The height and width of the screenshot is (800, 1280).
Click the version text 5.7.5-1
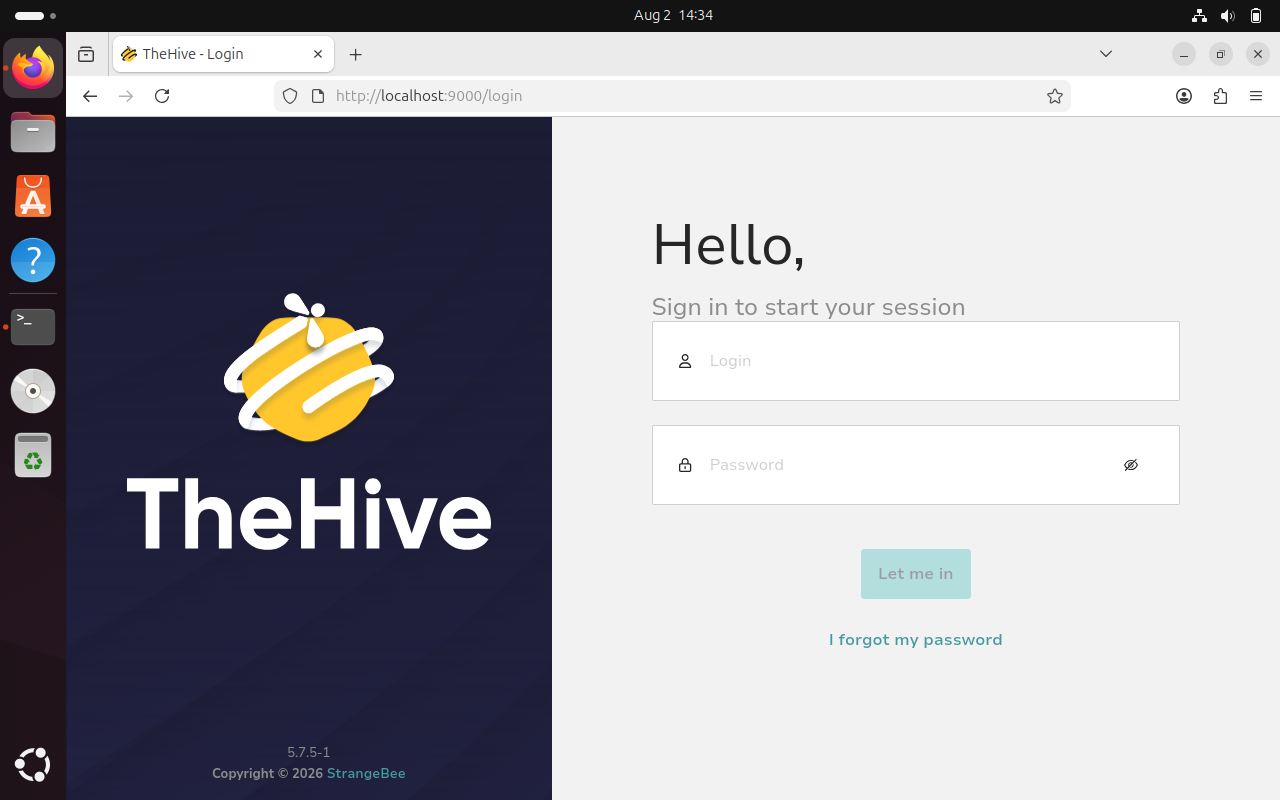click(x=309, y=752)
